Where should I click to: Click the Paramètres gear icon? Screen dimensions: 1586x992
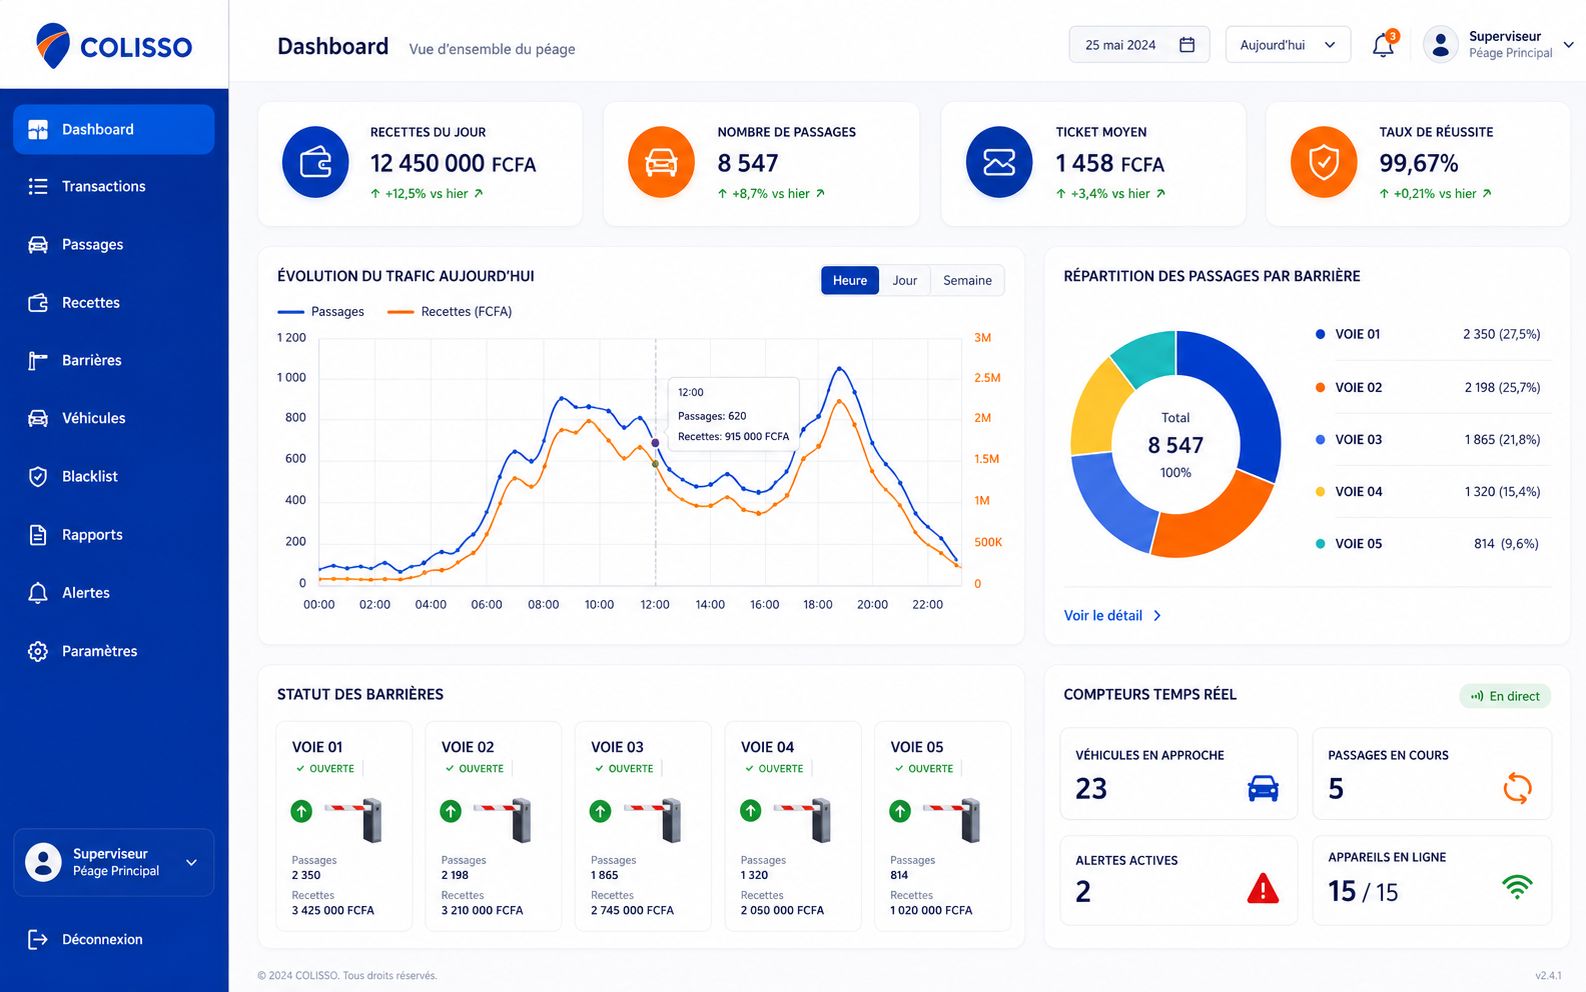click(x=38, y=651)
